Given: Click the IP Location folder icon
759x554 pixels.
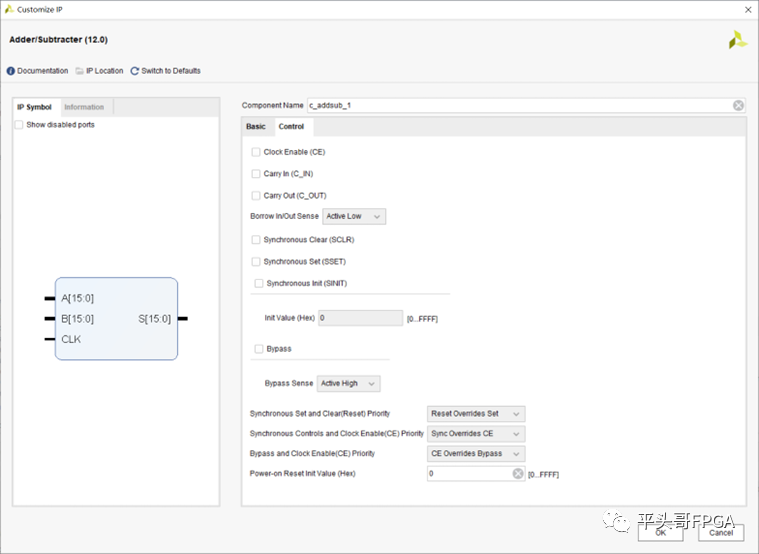Looking at the screenshot, I should tap(79, 71).
